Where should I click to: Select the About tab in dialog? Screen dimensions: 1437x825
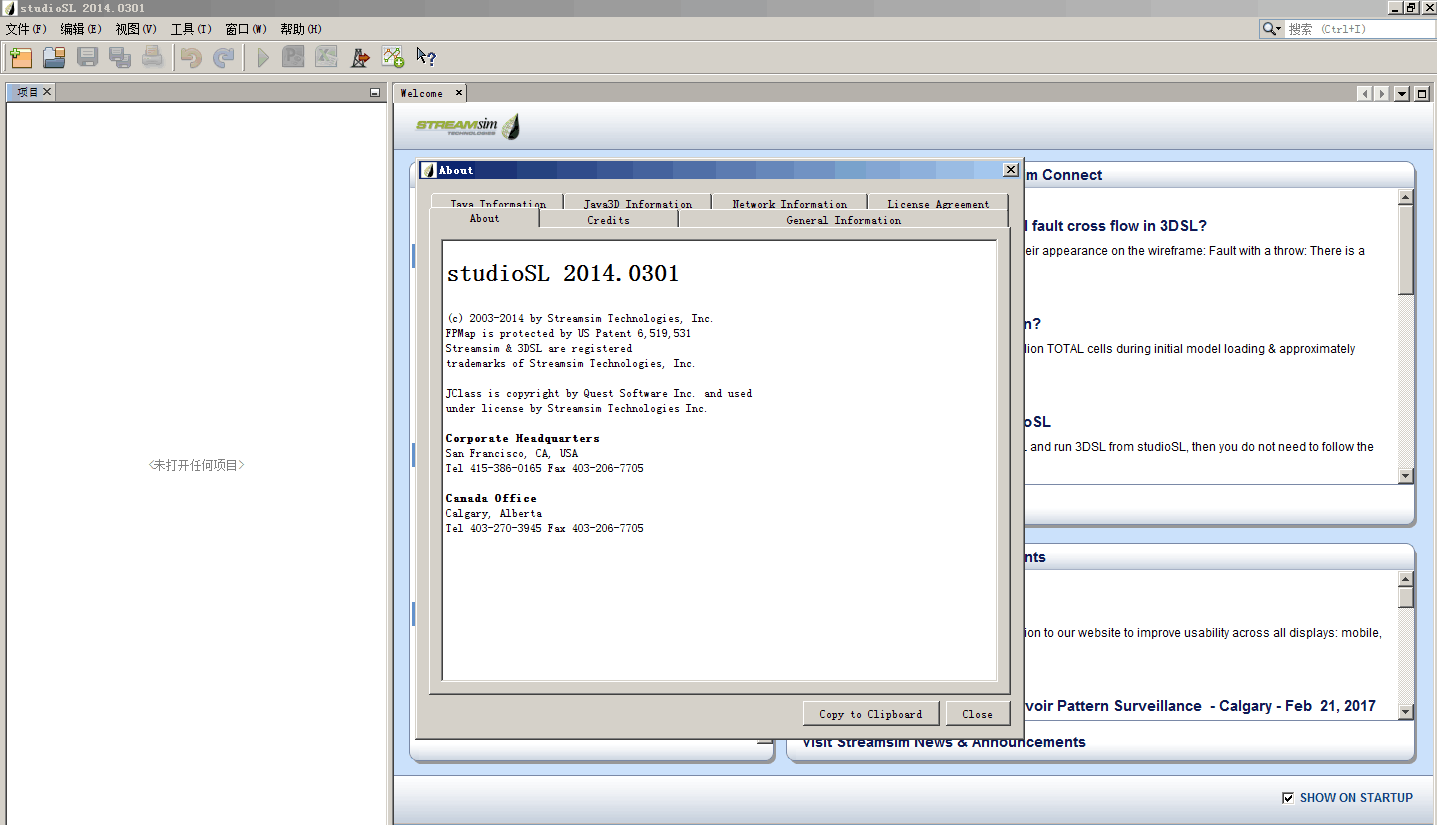(484, 218)
